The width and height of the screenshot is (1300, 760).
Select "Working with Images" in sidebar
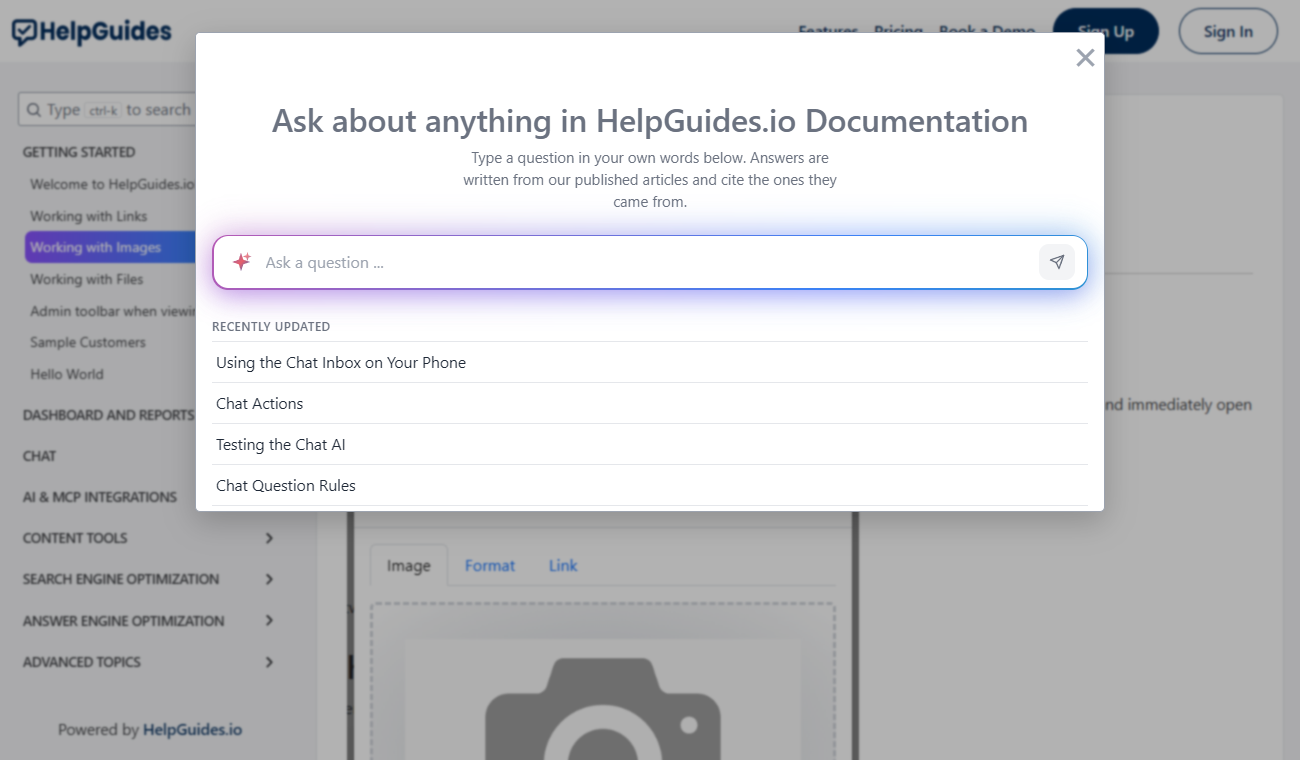click(x=110, y=247)
